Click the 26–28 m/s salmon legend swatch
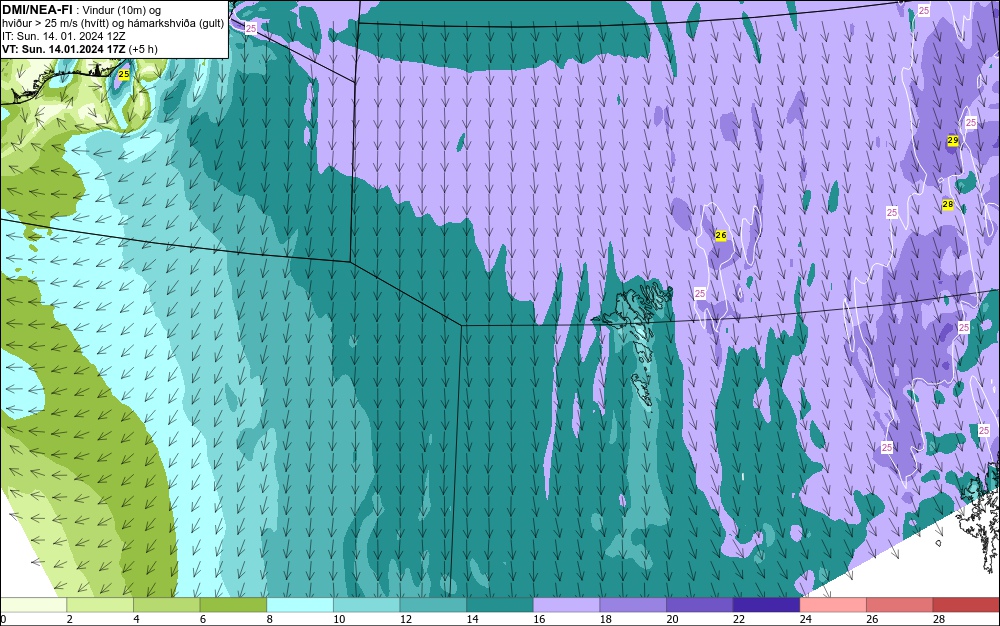 pyautogui.click(x=900, y=605)
